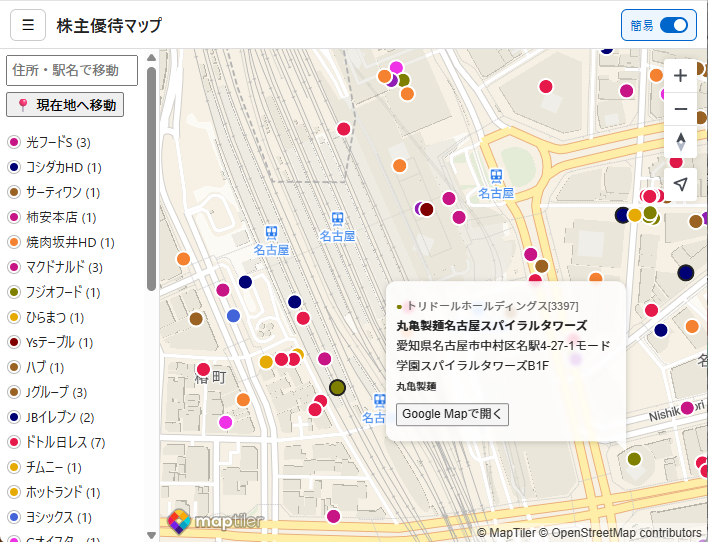Select ひらまつ (1) in legend
This screenshot has width=708, height=542.
(x=46, y=317)
